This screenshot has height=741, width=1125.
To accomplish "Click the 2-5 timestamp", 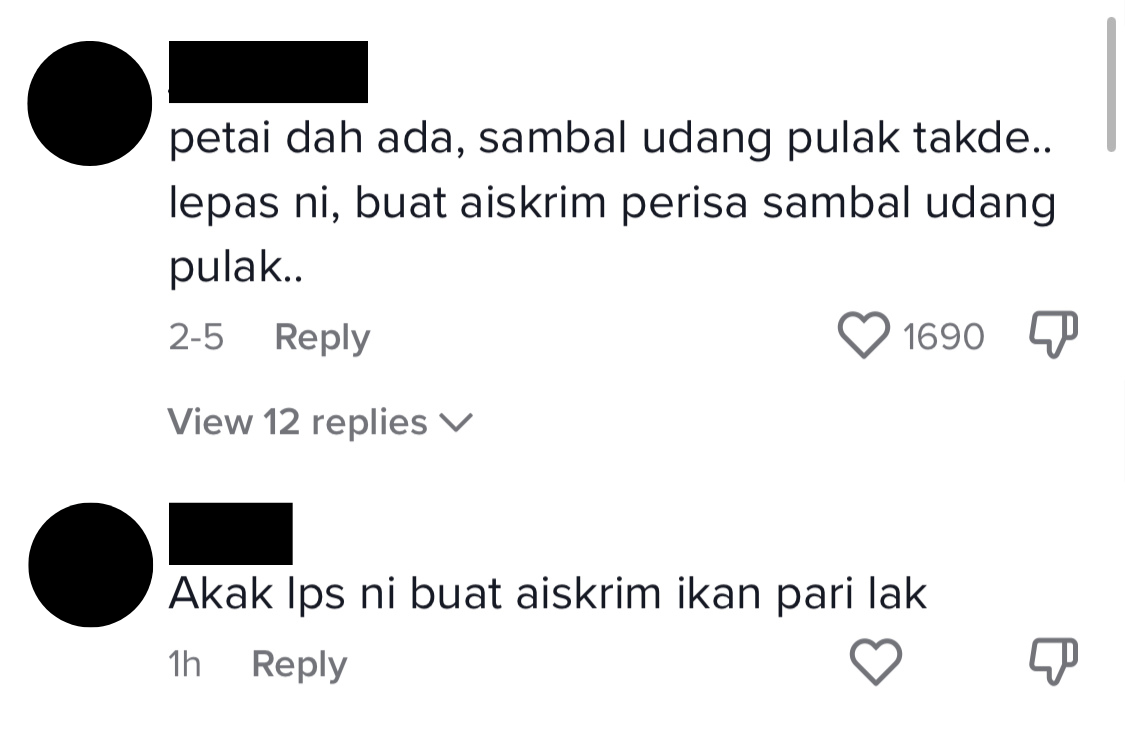I will [x=196, y=336].
